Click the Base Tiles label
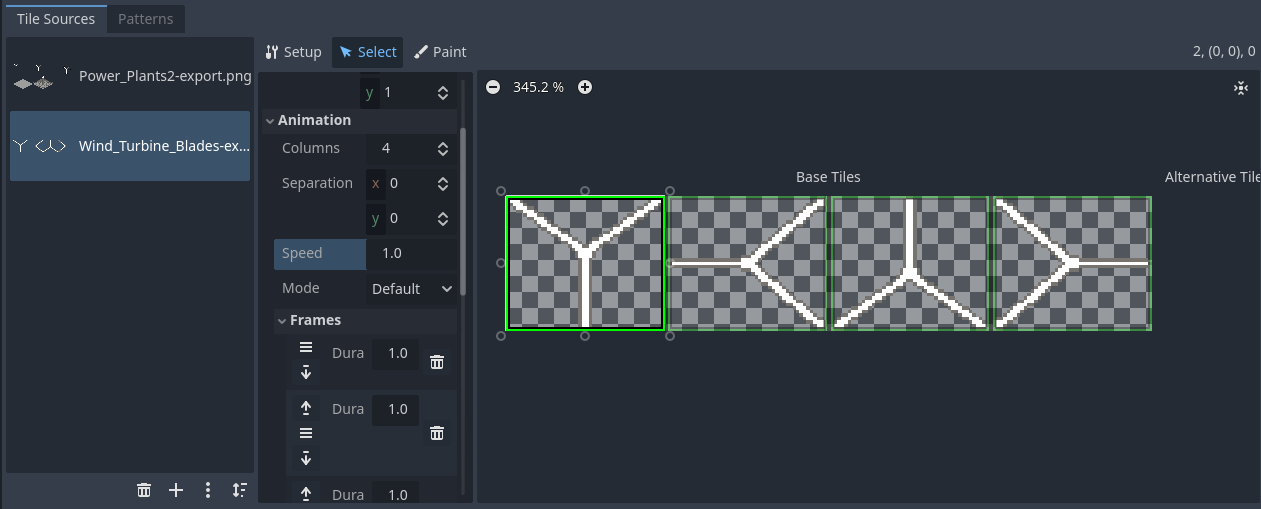Screen dimensions: 1261x509 tap(828, 177)
